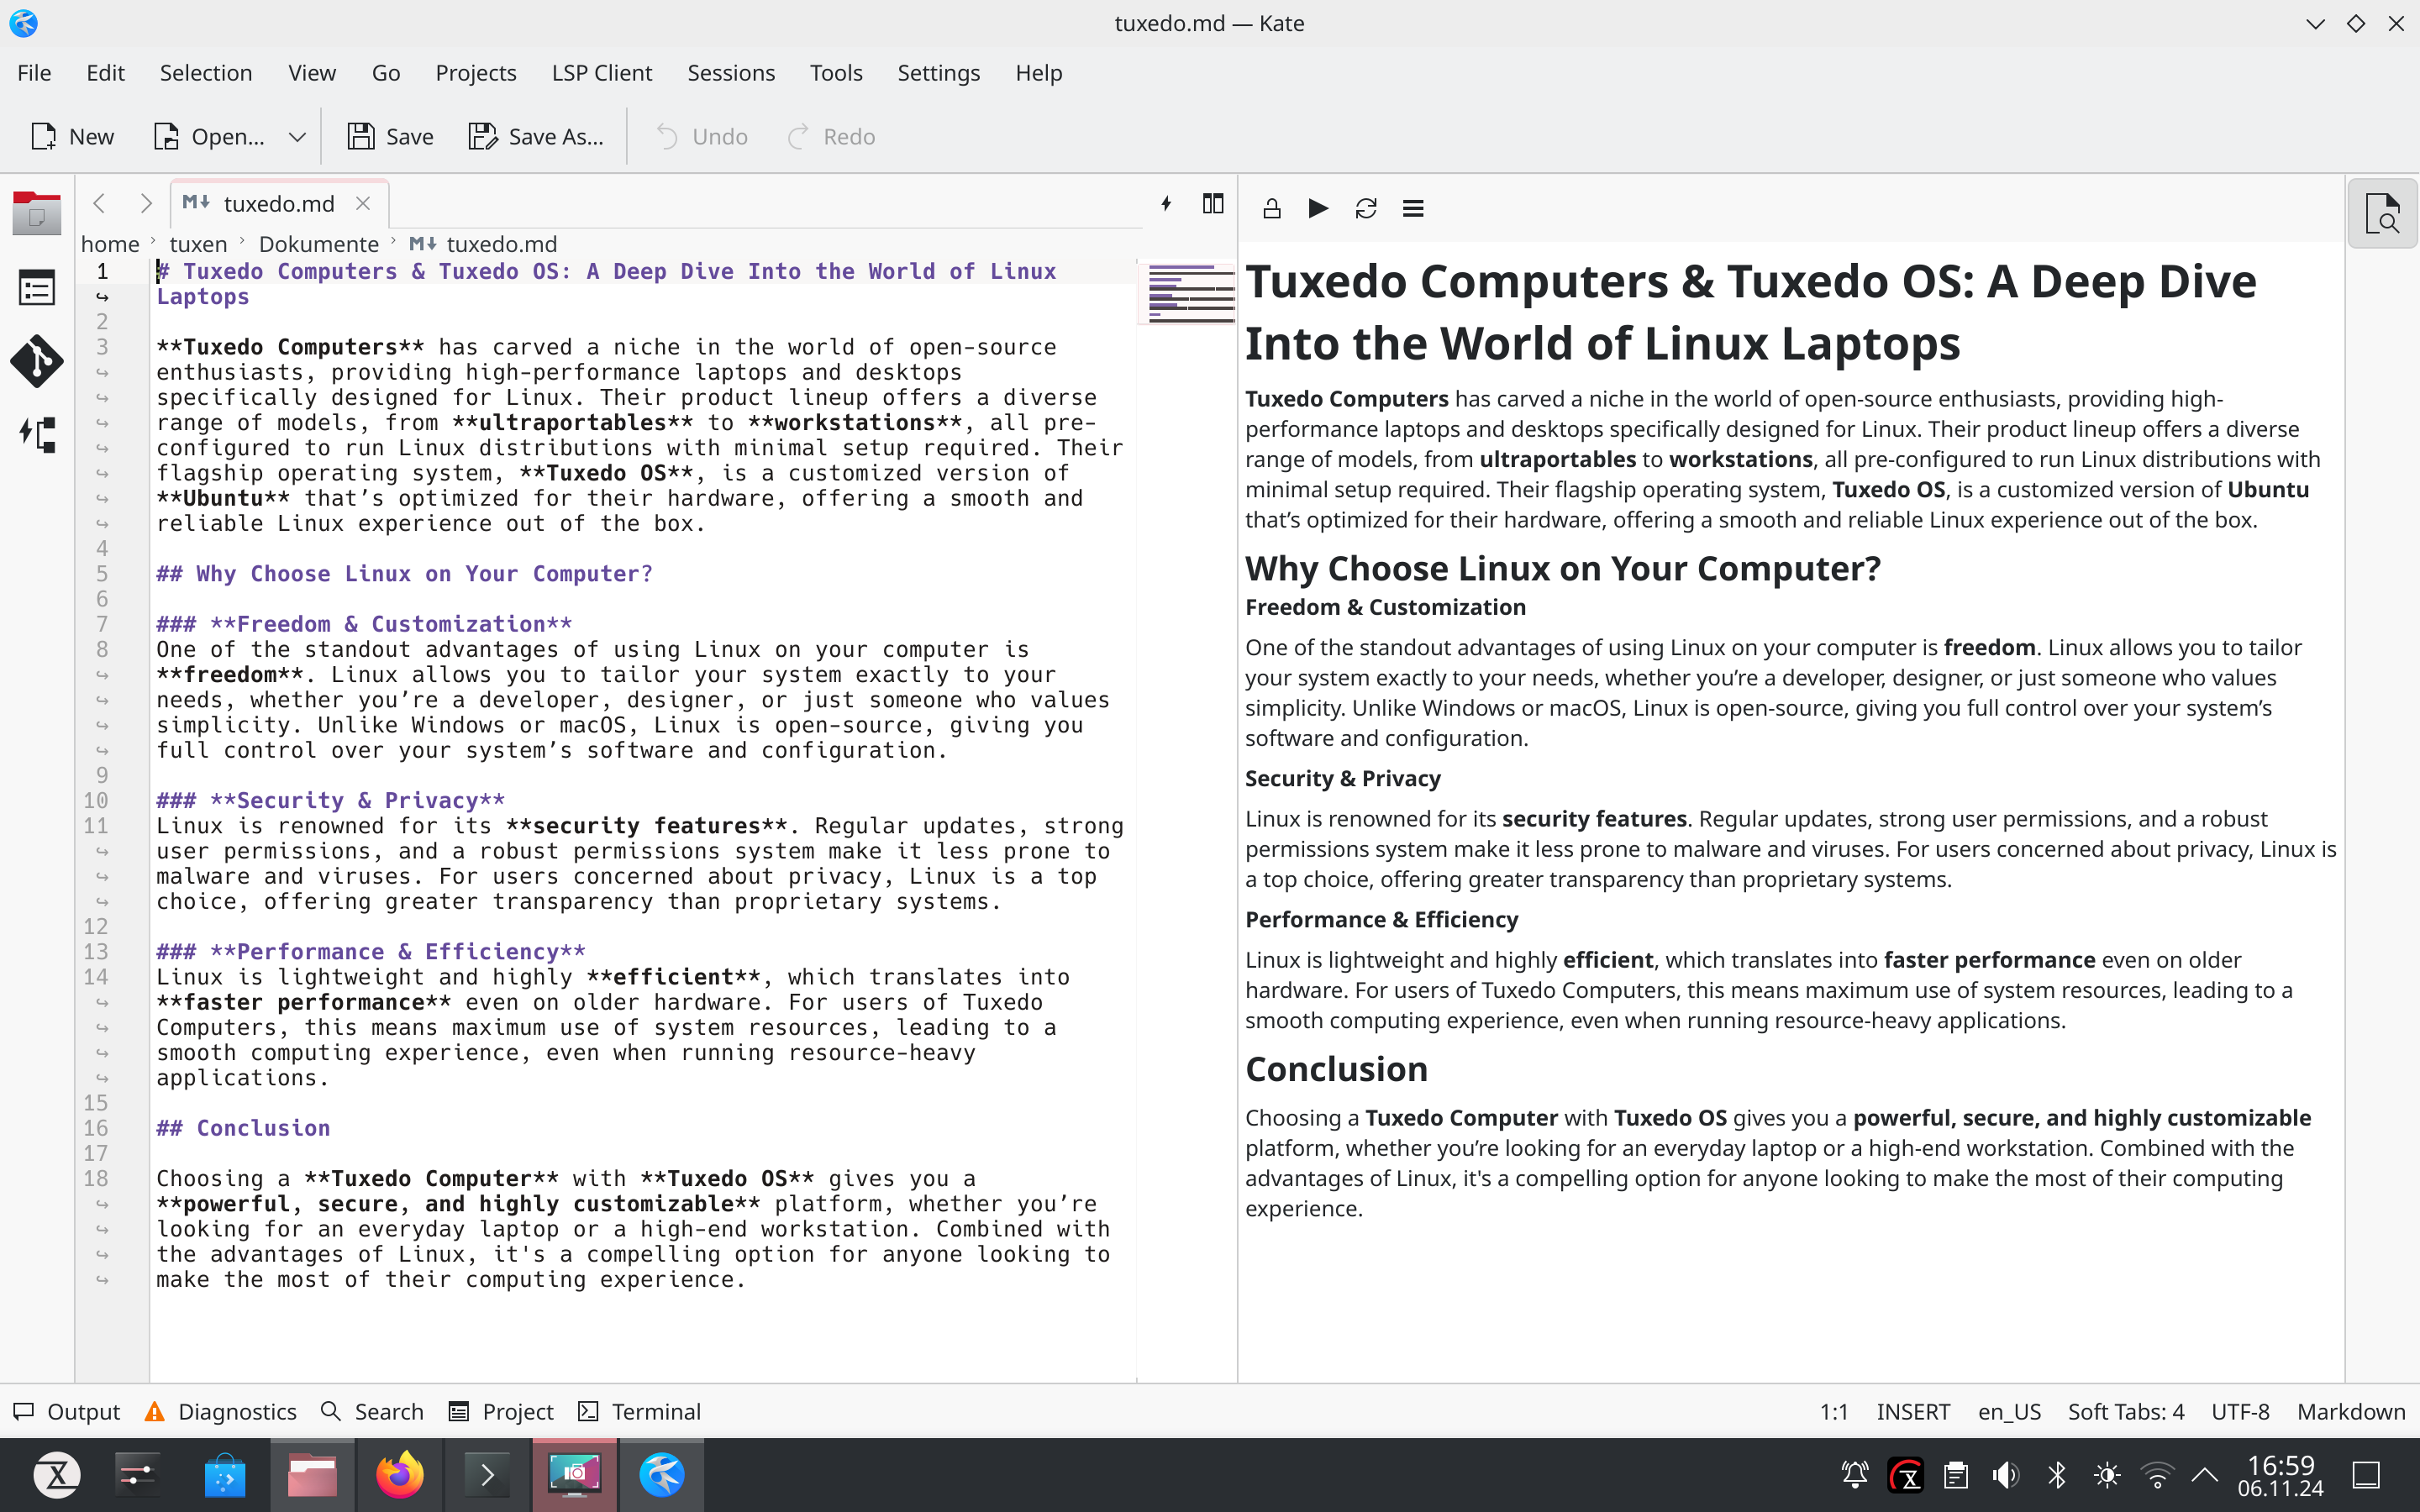Open the Selection menu
2420x1512 pixels.
point(206,73)
